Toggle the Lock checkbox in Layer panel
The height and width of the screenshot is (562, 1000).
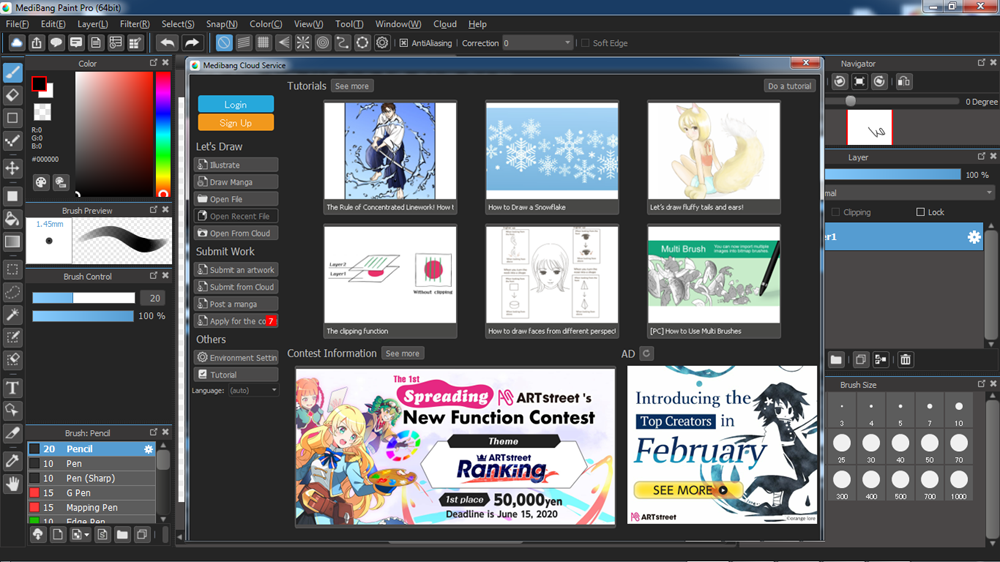tap(920, 212)
